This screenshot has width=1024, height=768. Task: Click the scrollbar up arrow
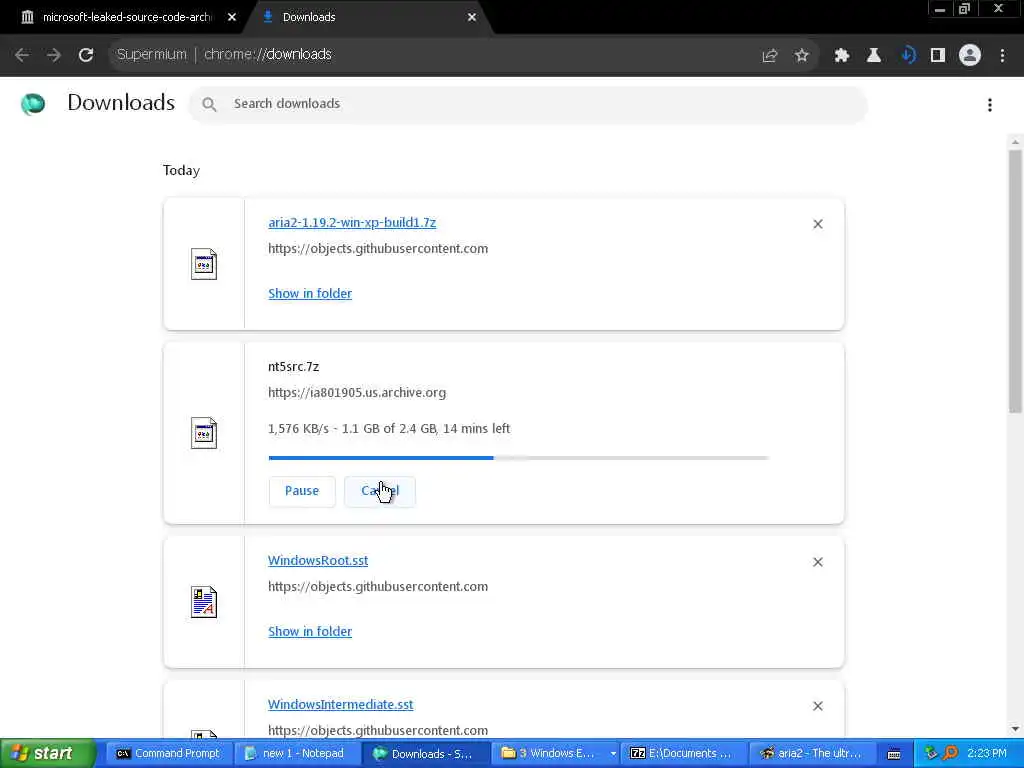(1015, 142)
